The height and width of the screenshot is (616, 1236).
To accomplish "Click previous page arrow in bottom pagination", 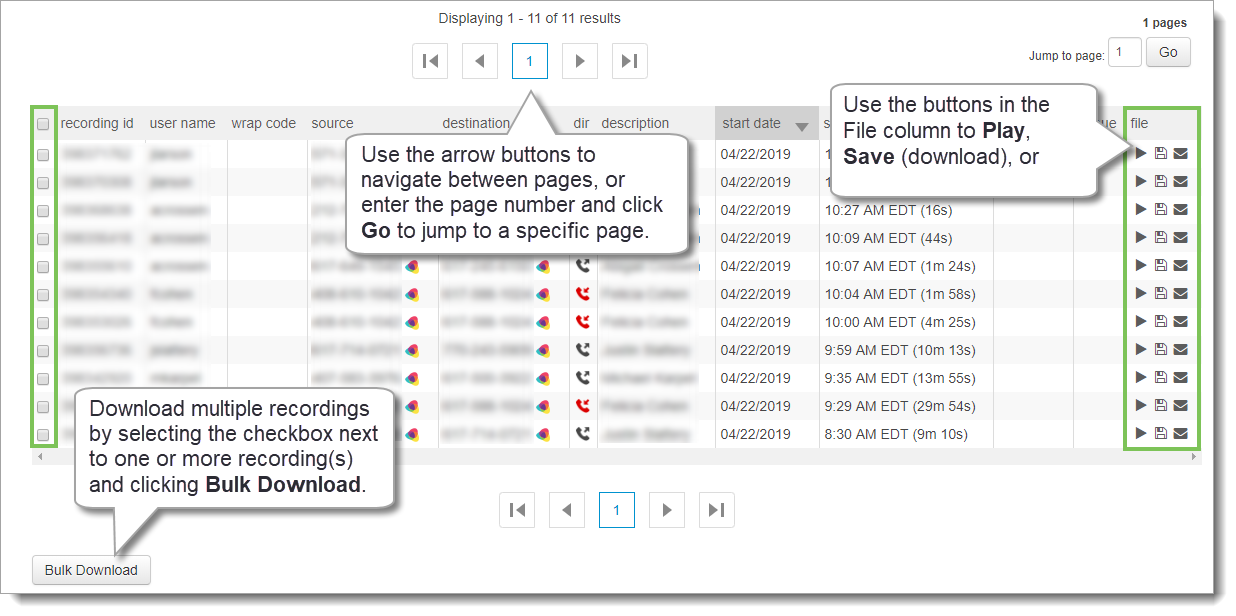I will tap(567, 510).
